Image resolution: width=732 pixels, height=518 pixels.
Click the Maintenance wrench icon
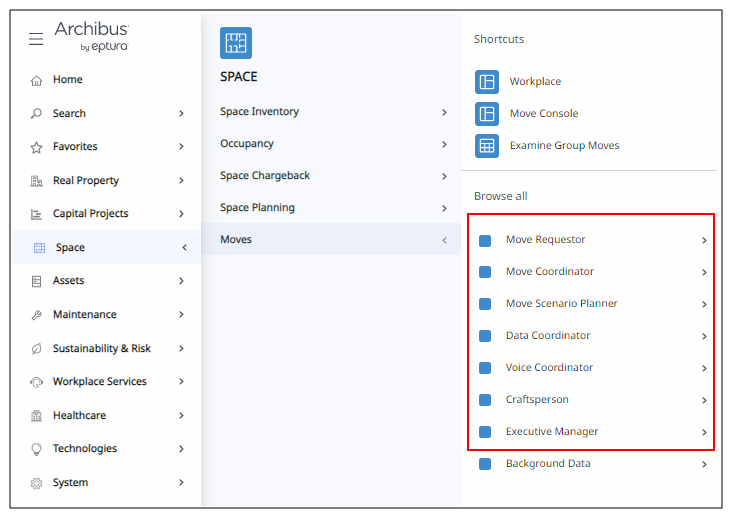(x=36, y=315)
